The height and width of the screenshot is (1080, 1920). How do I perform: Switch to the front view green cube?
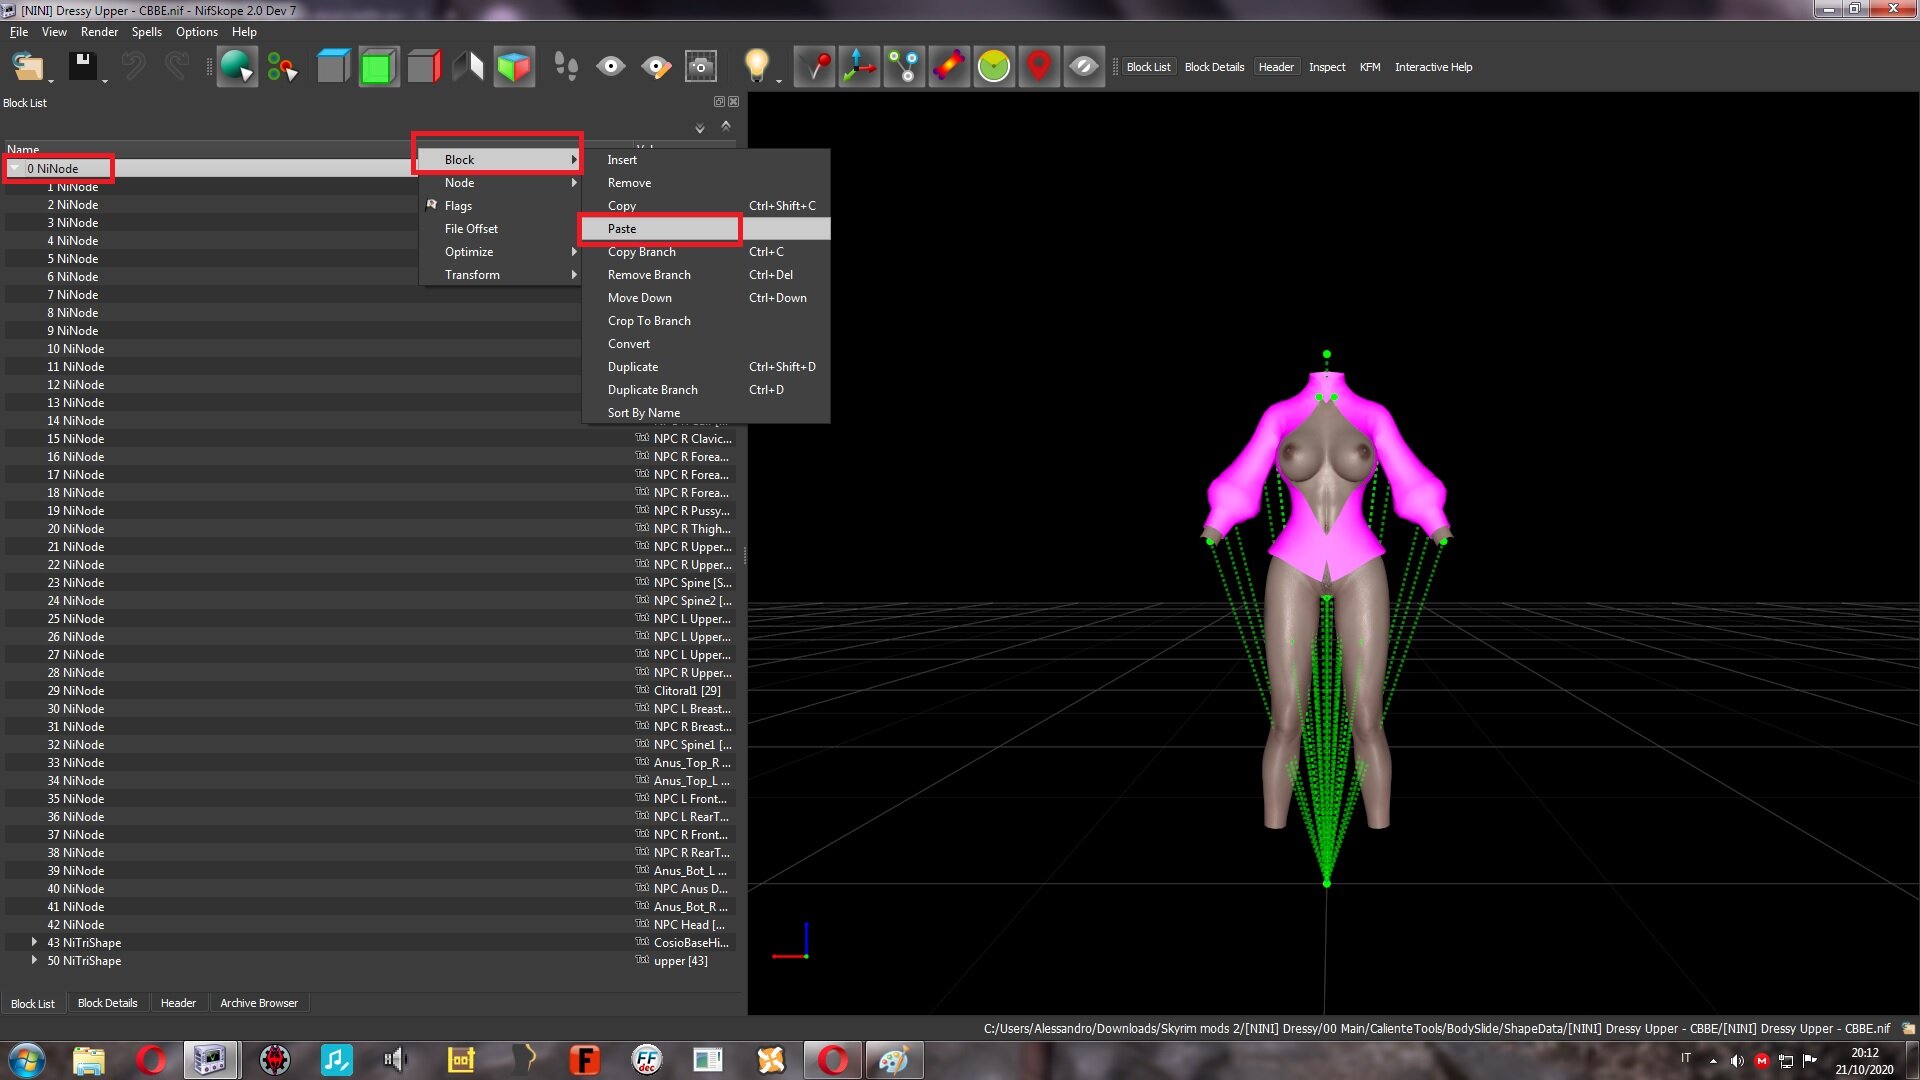[378, 67]
